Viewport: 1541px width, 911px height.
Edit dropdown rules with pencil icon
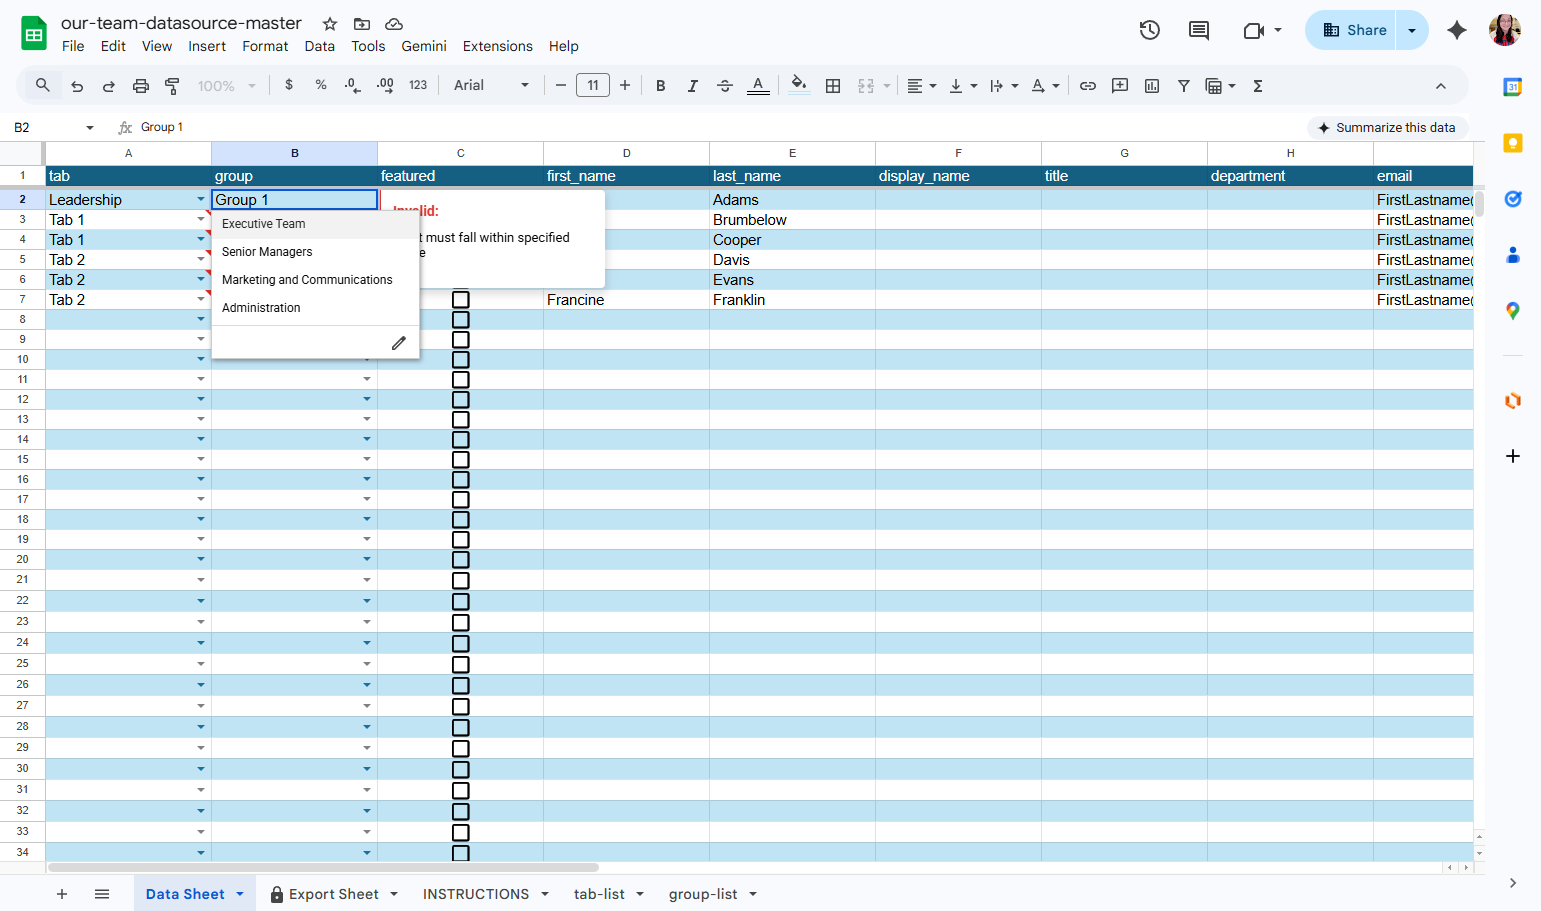click(x=399, y=343)
